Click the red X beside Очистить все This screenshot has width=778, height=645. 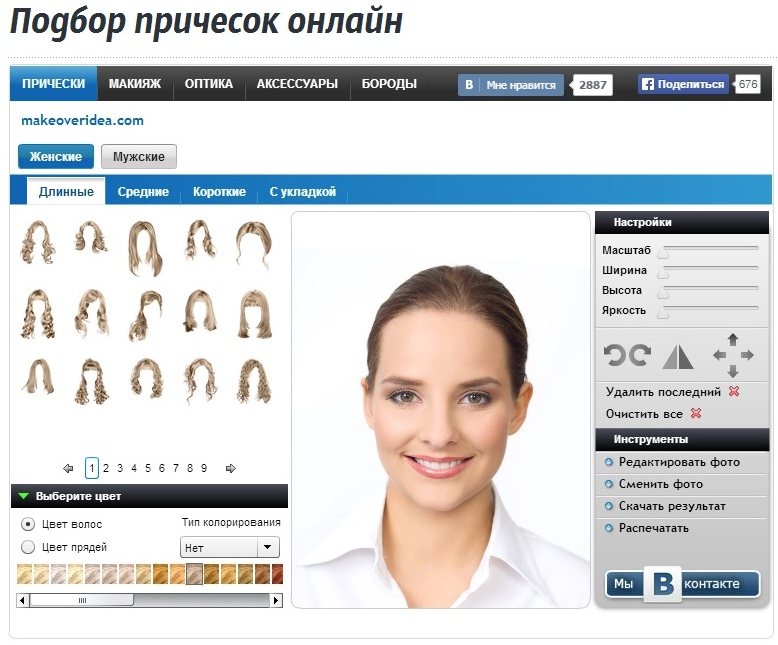tap(696, 414)
